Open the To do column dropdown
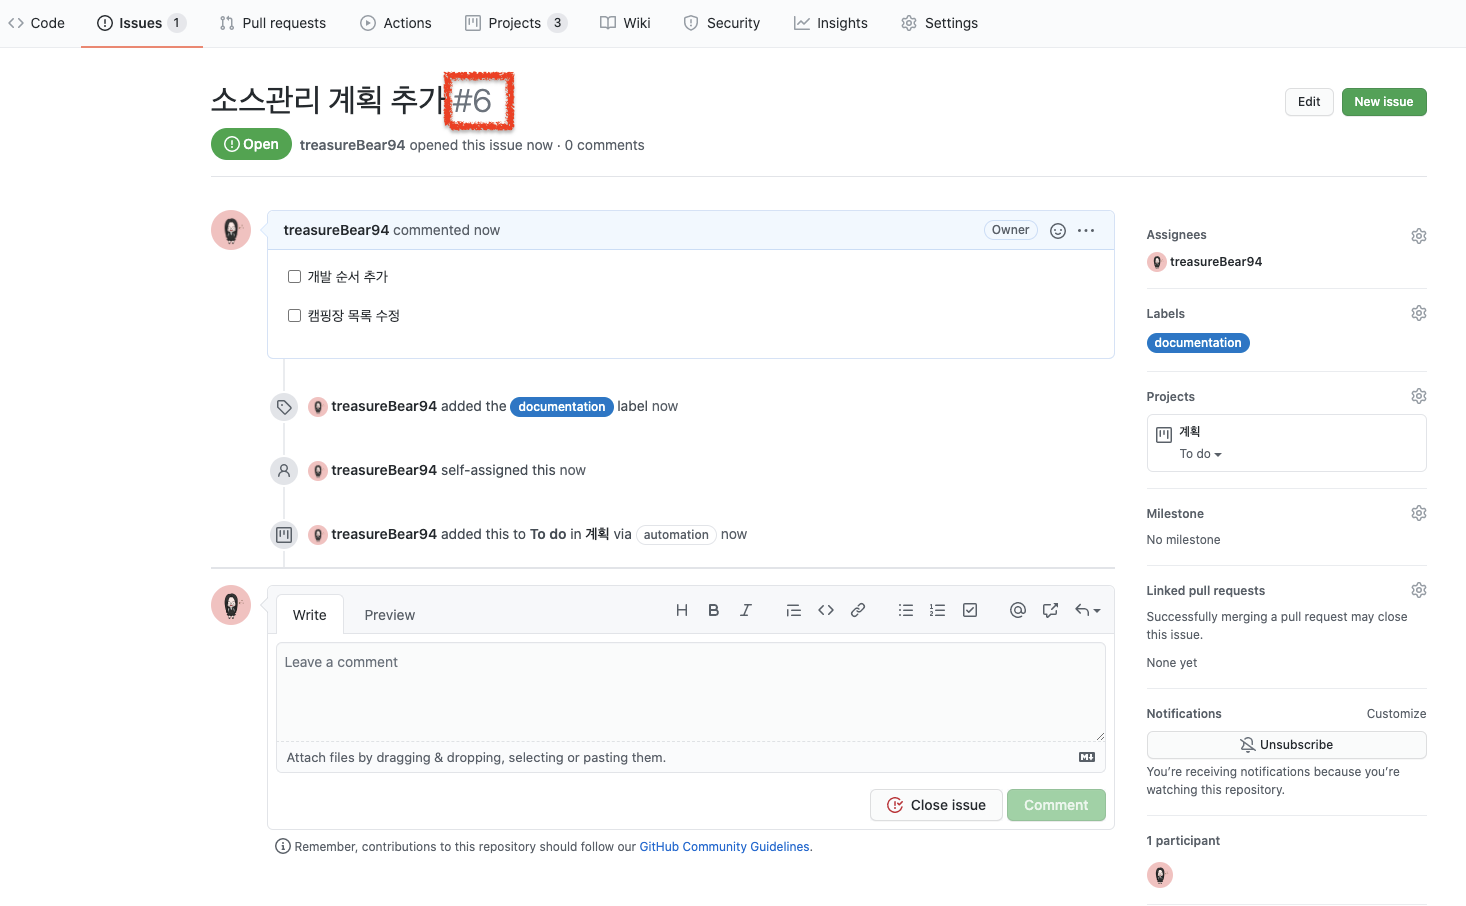 click(x=1200, y=454)
